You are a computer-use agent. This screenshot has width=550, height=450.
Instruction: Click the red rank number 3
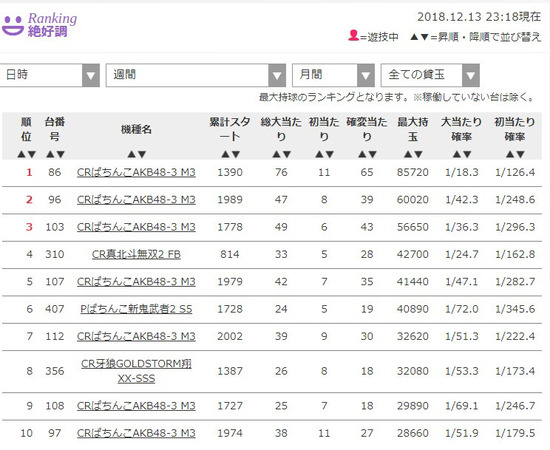(29, 227)
